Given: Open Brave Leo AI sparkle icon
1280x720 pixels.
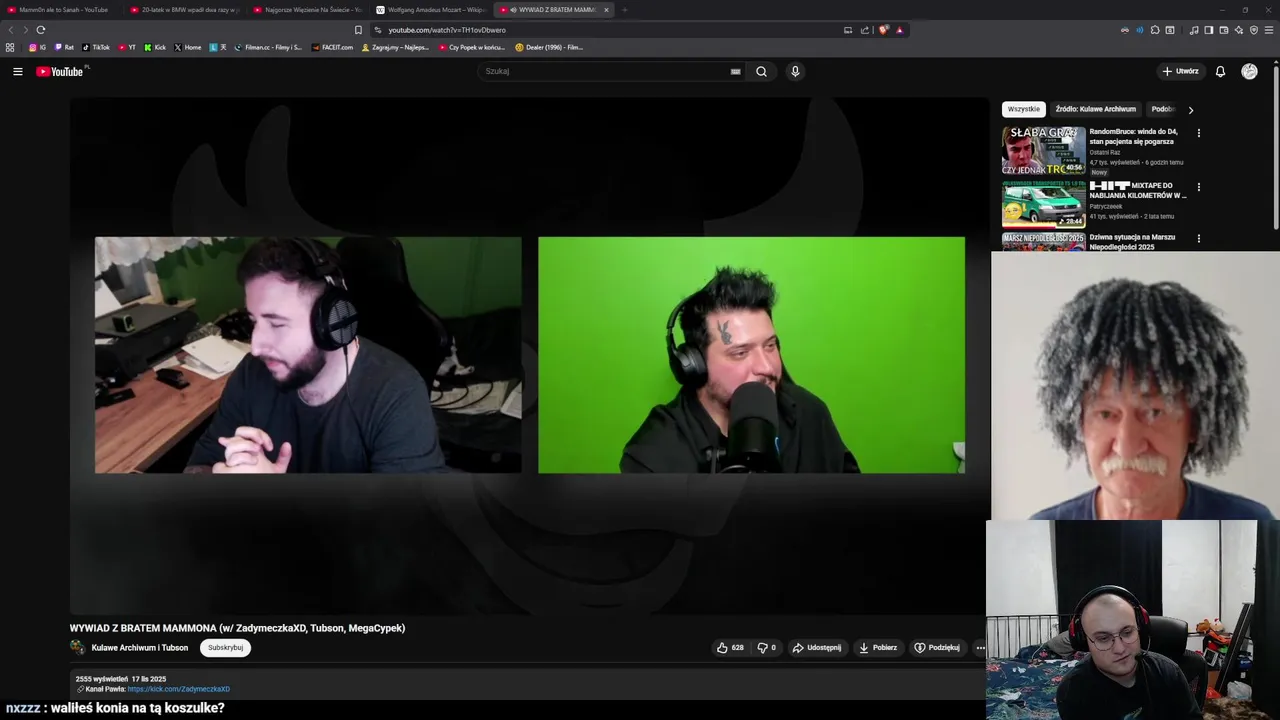Looking at the screenshot, I should tap(1239, 30).
